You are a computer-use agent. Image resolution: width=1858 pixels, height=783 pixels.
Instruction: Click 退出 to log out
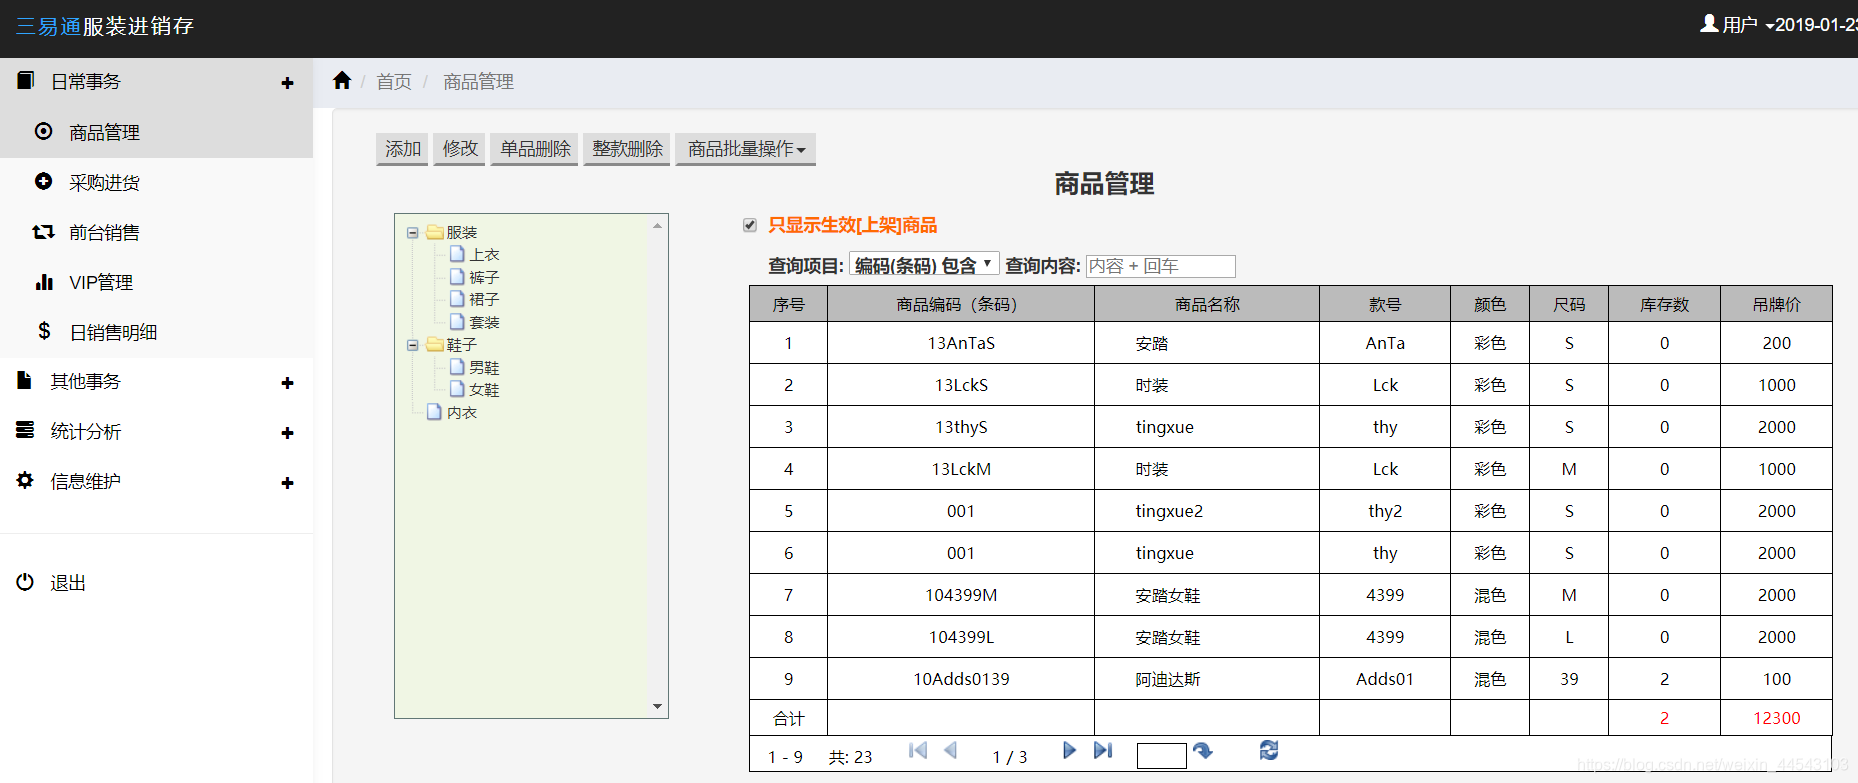pos(68,582)
